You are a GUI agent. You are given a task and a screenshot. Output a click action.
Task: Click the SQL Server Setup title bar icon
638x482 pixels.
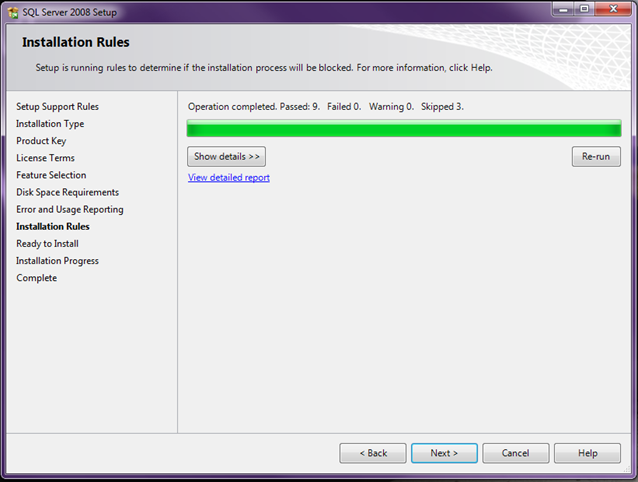pos(13,13)
